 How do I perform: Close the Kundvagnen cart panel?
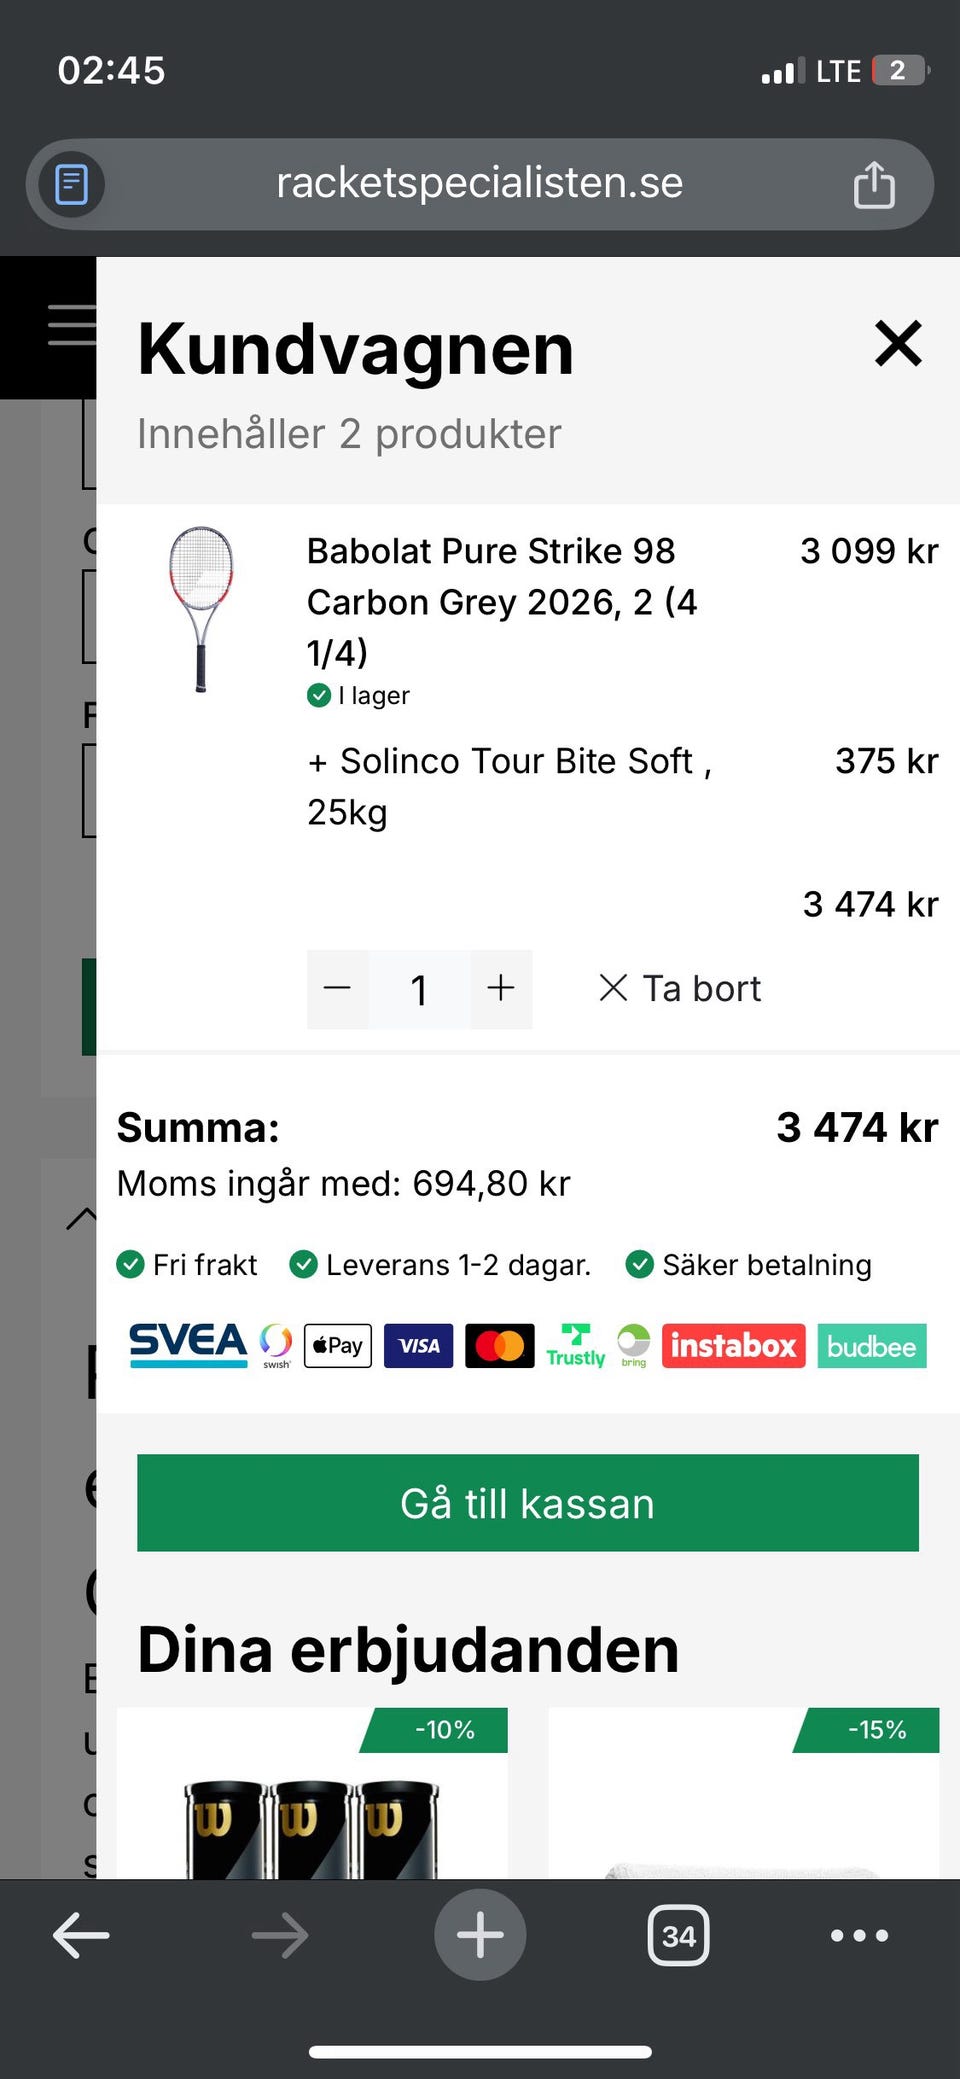pyautogui.click(x=898, y=344)
